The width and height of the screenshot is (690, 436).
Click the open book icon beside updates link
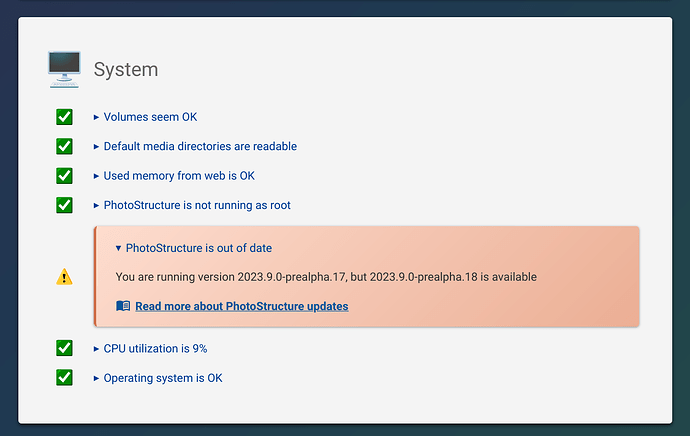pyautogui.click(x=123, y=306)
